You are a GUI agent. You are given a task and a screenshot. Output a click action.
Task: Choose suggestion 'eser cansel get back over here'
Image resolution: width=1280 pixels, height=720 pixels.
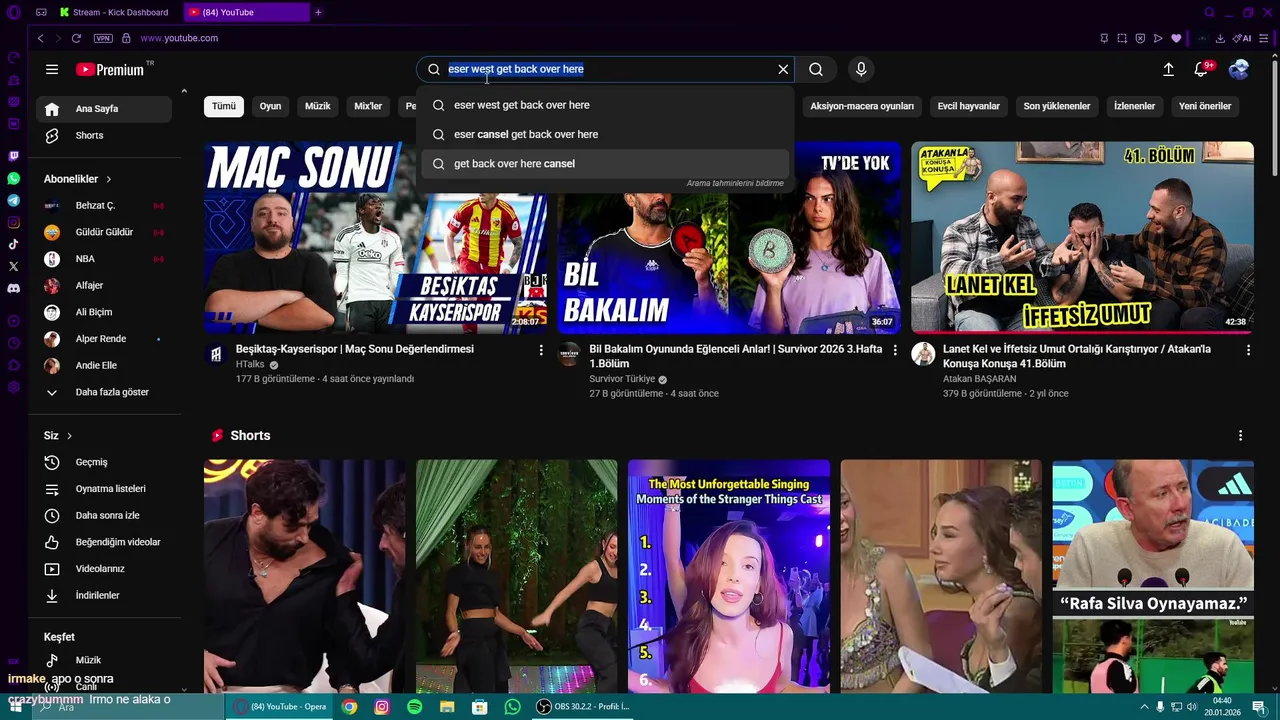[x=606, y=134]
